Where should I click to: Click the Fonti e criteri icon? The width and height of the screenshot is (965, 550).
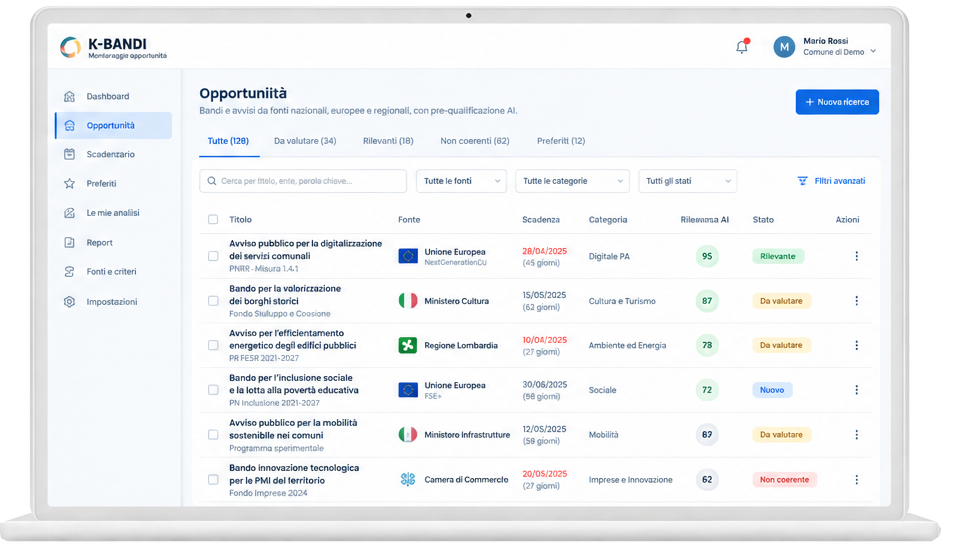pyautogui.click(x=70, y=271)
